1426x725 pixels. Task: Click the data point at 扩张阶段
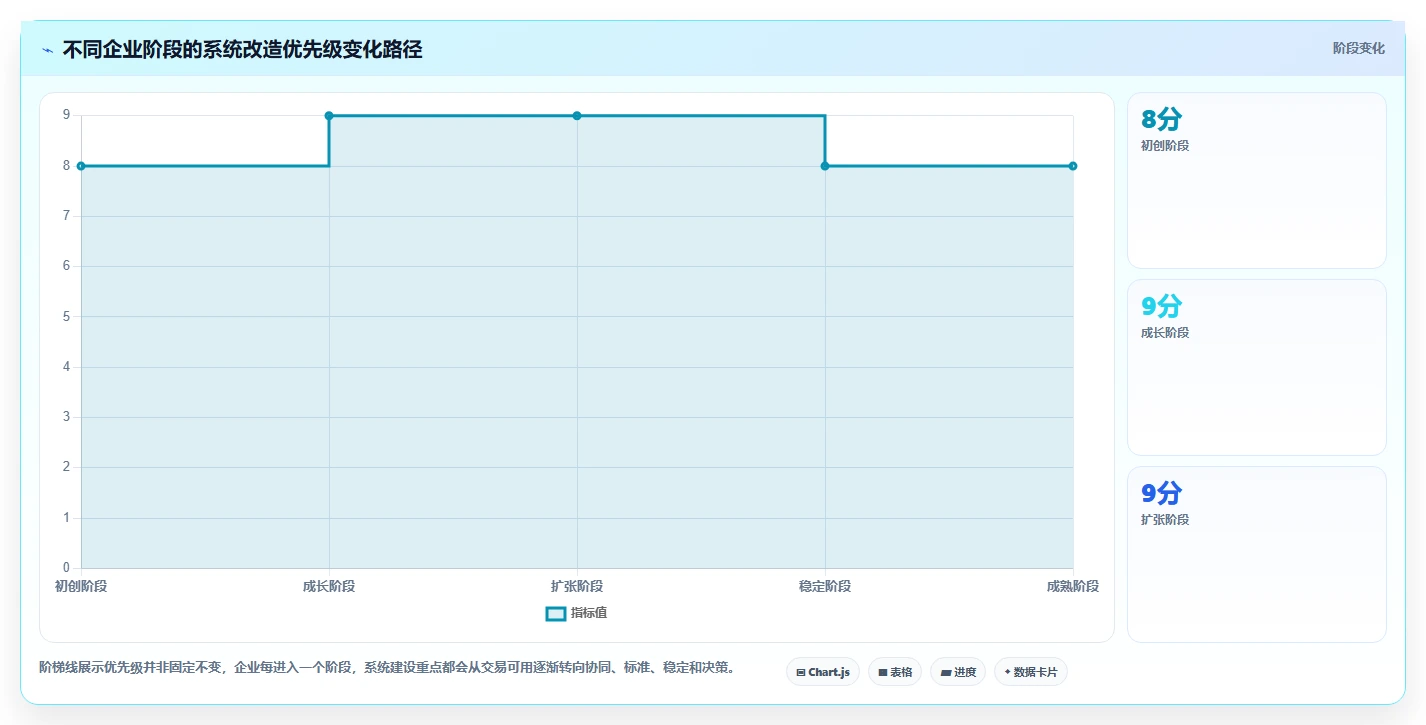pos(577,116)
